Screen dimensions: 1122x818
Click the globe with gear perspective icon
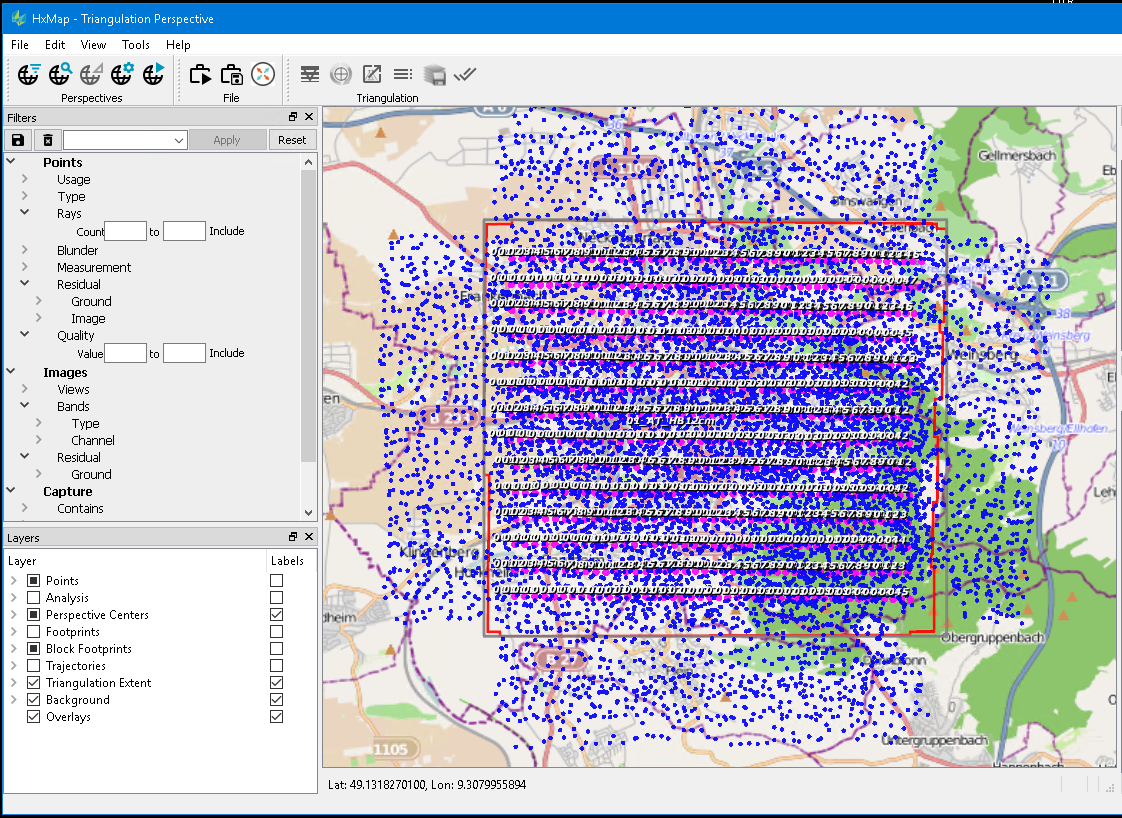coord(122,74)
